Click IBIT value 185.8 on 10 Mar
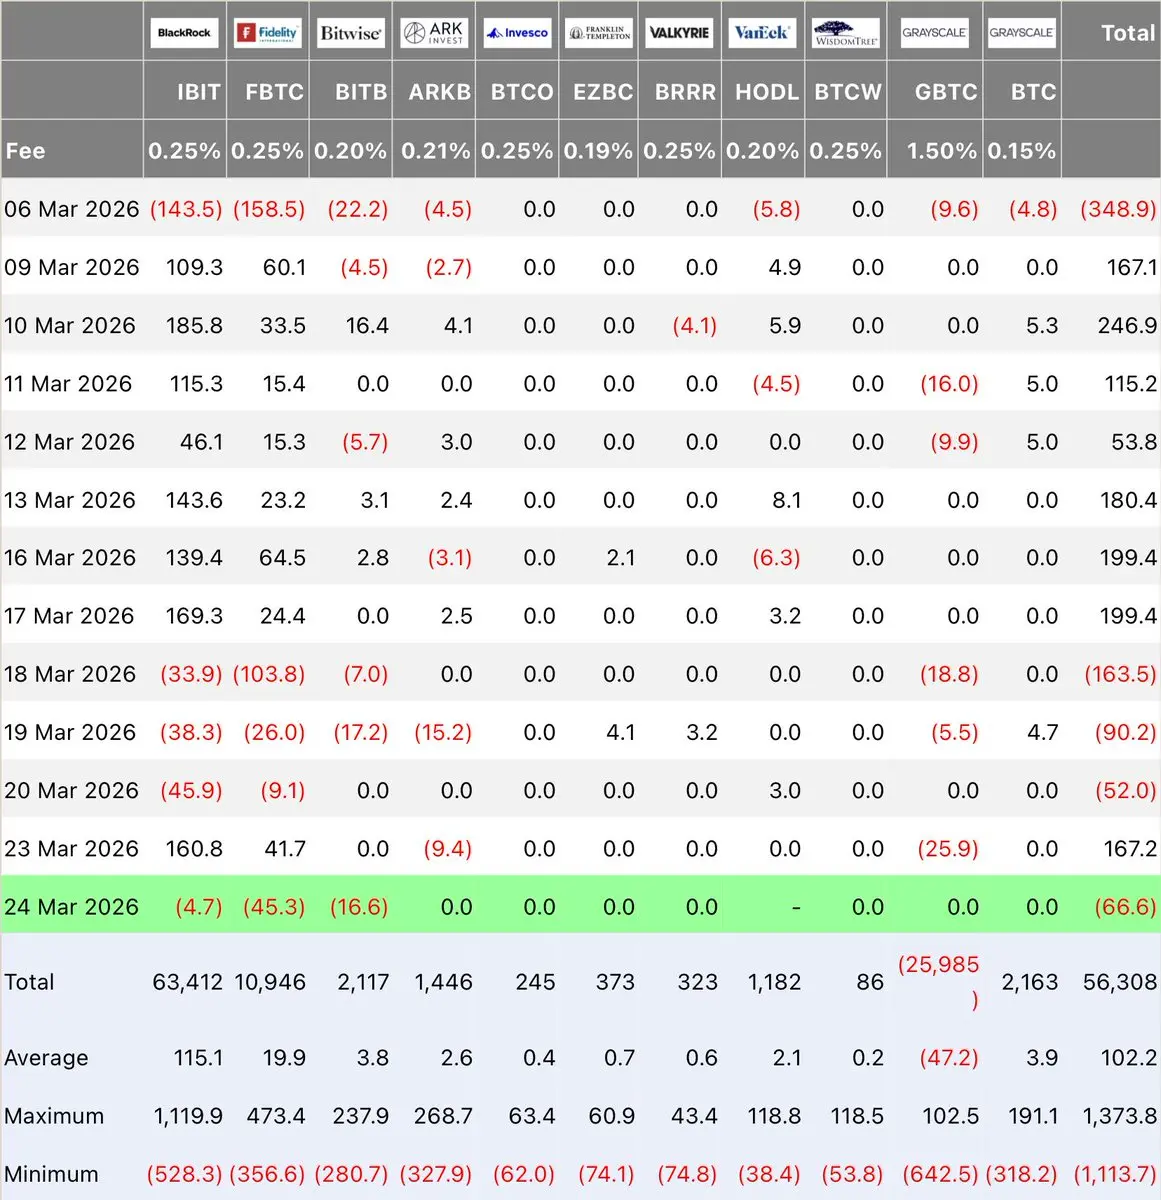The image size is (1161, 1200). click(x=194, y=325)
